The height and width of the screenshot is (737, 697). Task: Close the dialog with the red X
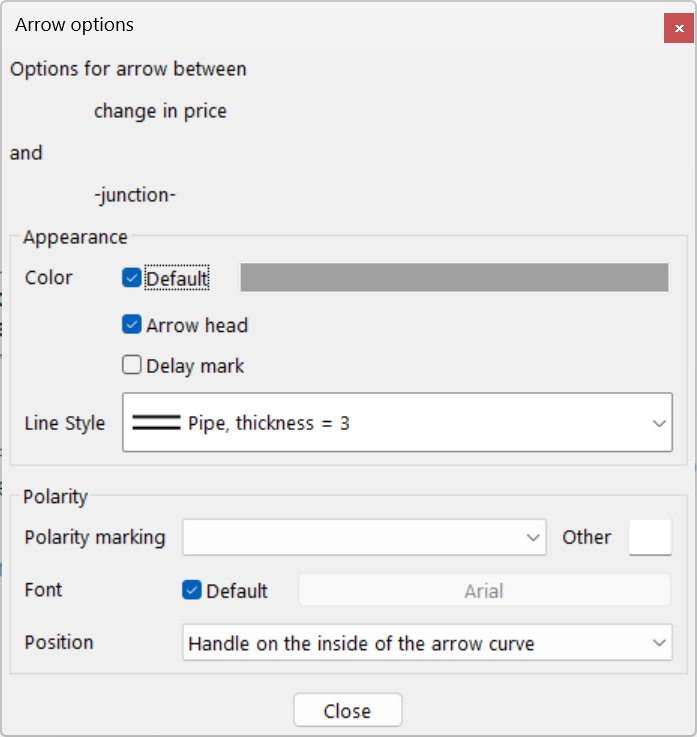coord(679,28)
